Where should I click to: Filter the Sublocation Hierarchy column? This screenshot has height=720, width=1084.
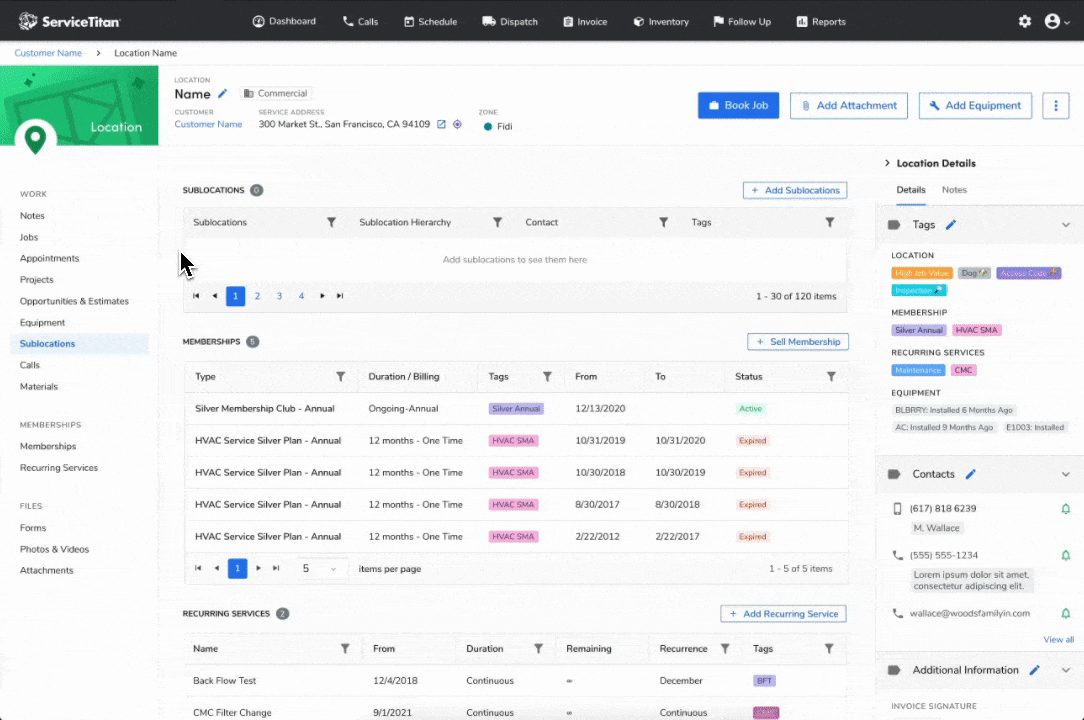tap(497, 222)
